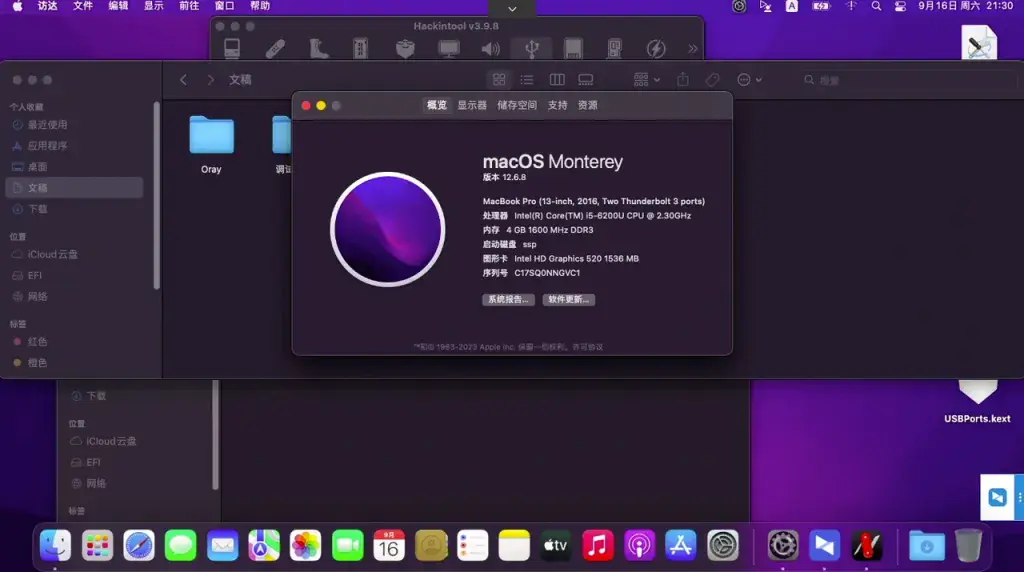Select the Hackintool Sound speaker icon
The width and height of the screenshot is (1024, 572).
pos(490,48)
